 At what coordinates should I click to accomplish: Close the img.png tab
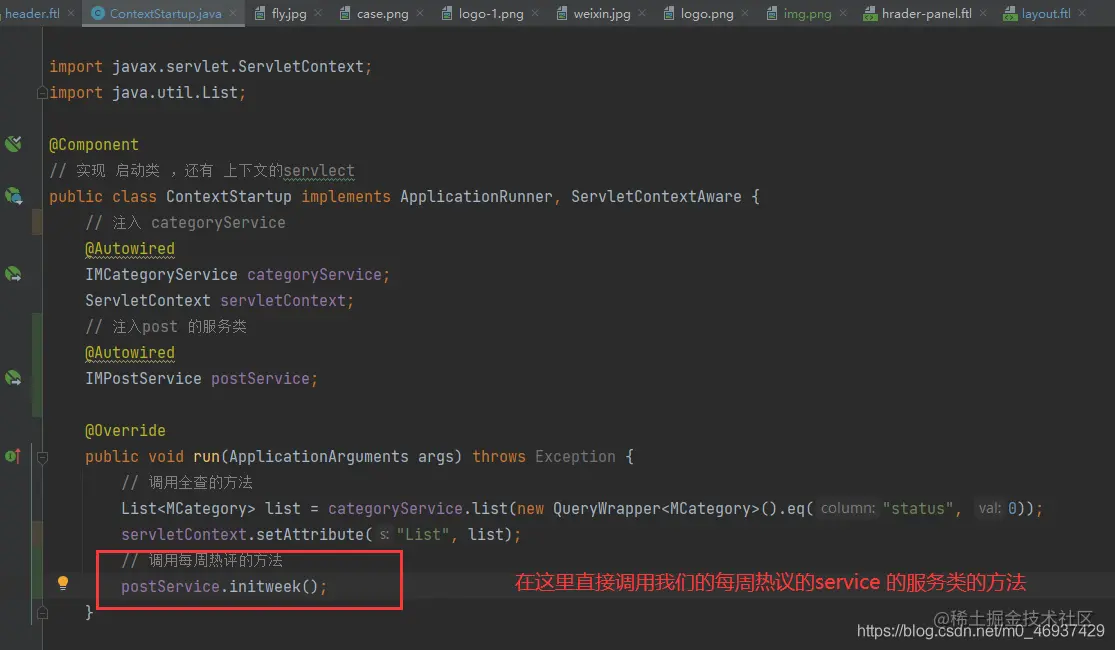point(843,13)
